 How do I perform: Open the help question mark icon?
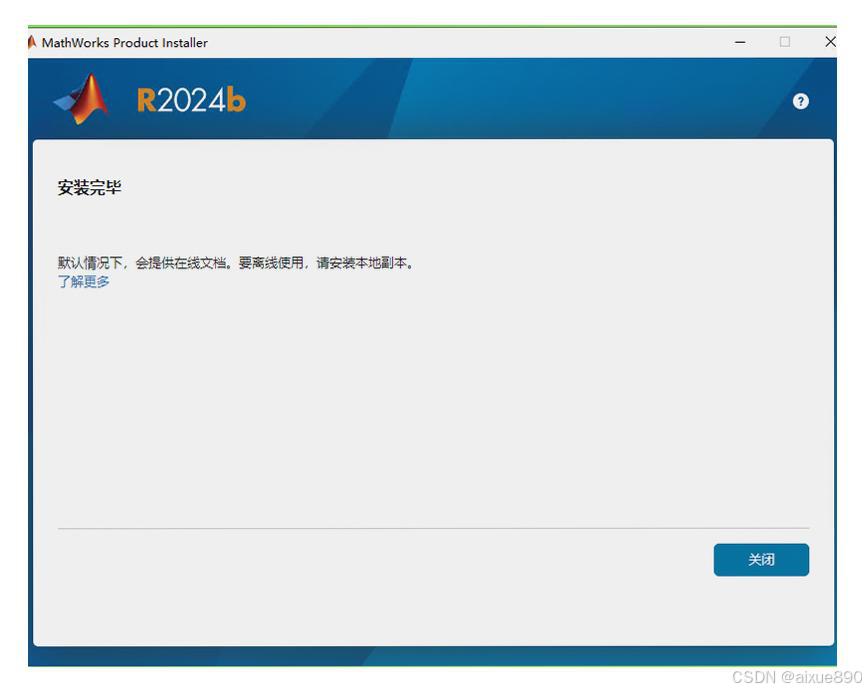pyautogui.click(x=800, y=101)
